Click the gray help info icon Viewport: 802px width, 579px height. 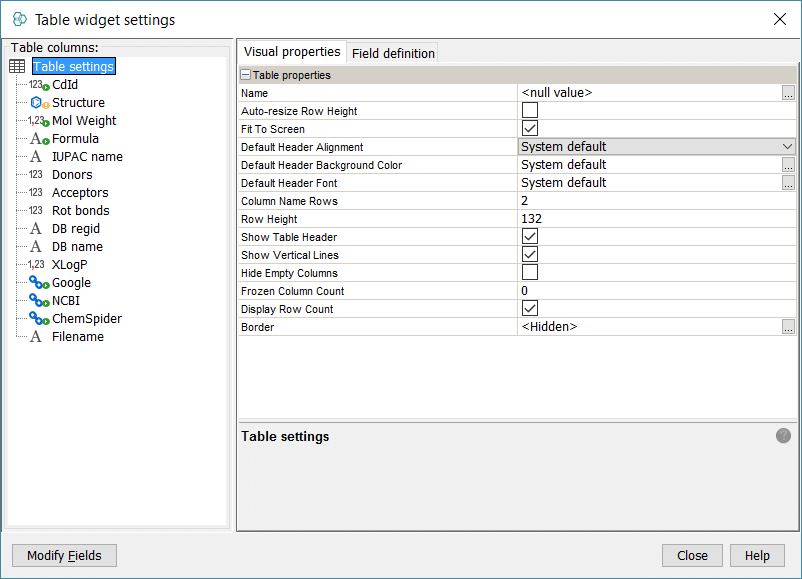(783, 436)
